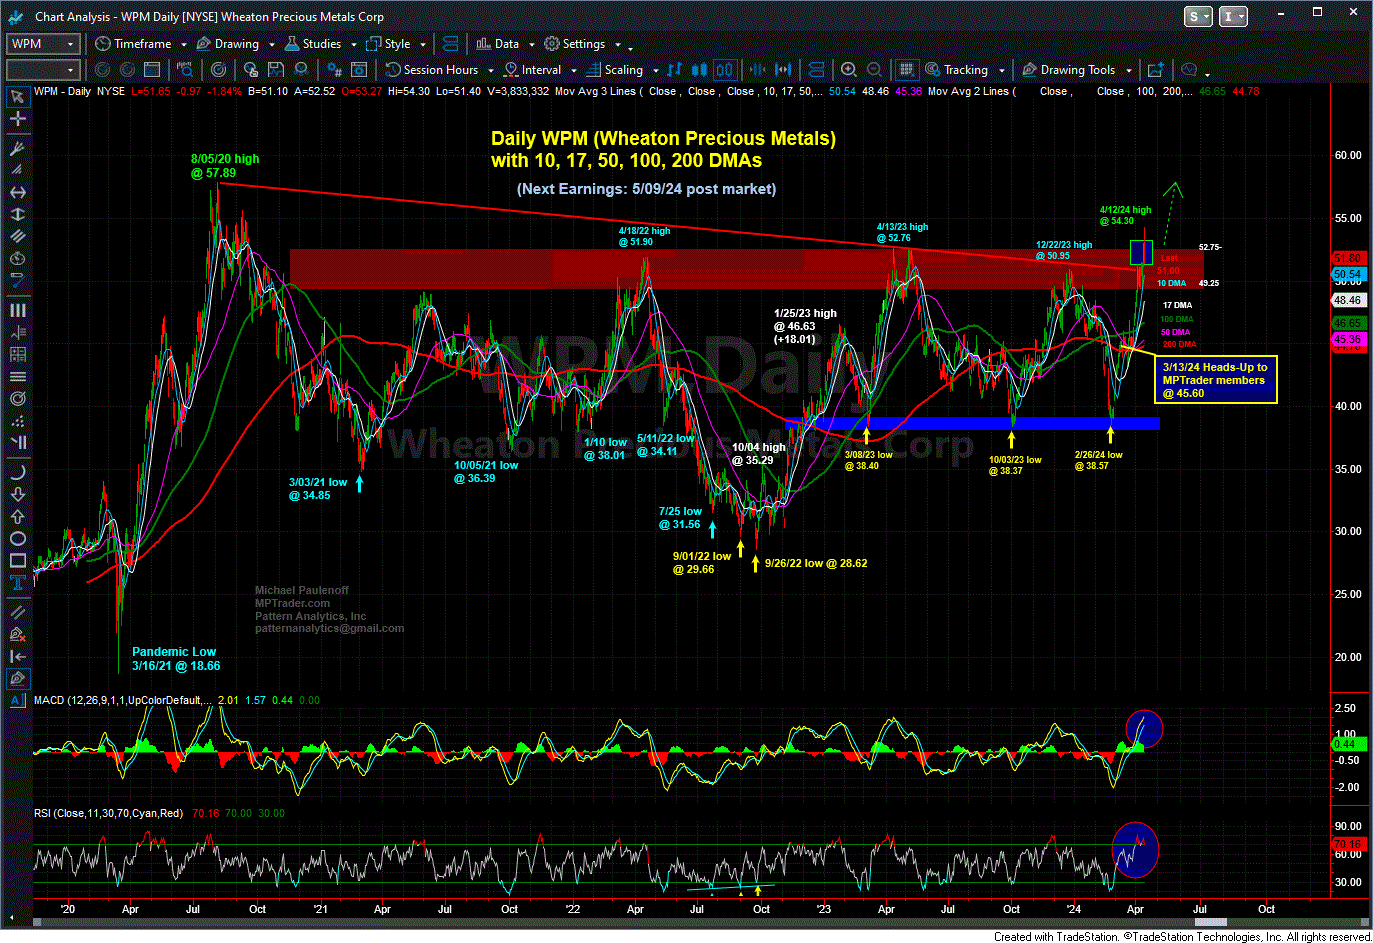Image resolution: width=1373 pixels, height=943 pixels.
Task: Click the Expand bar spacing icon
Action: 783,70
